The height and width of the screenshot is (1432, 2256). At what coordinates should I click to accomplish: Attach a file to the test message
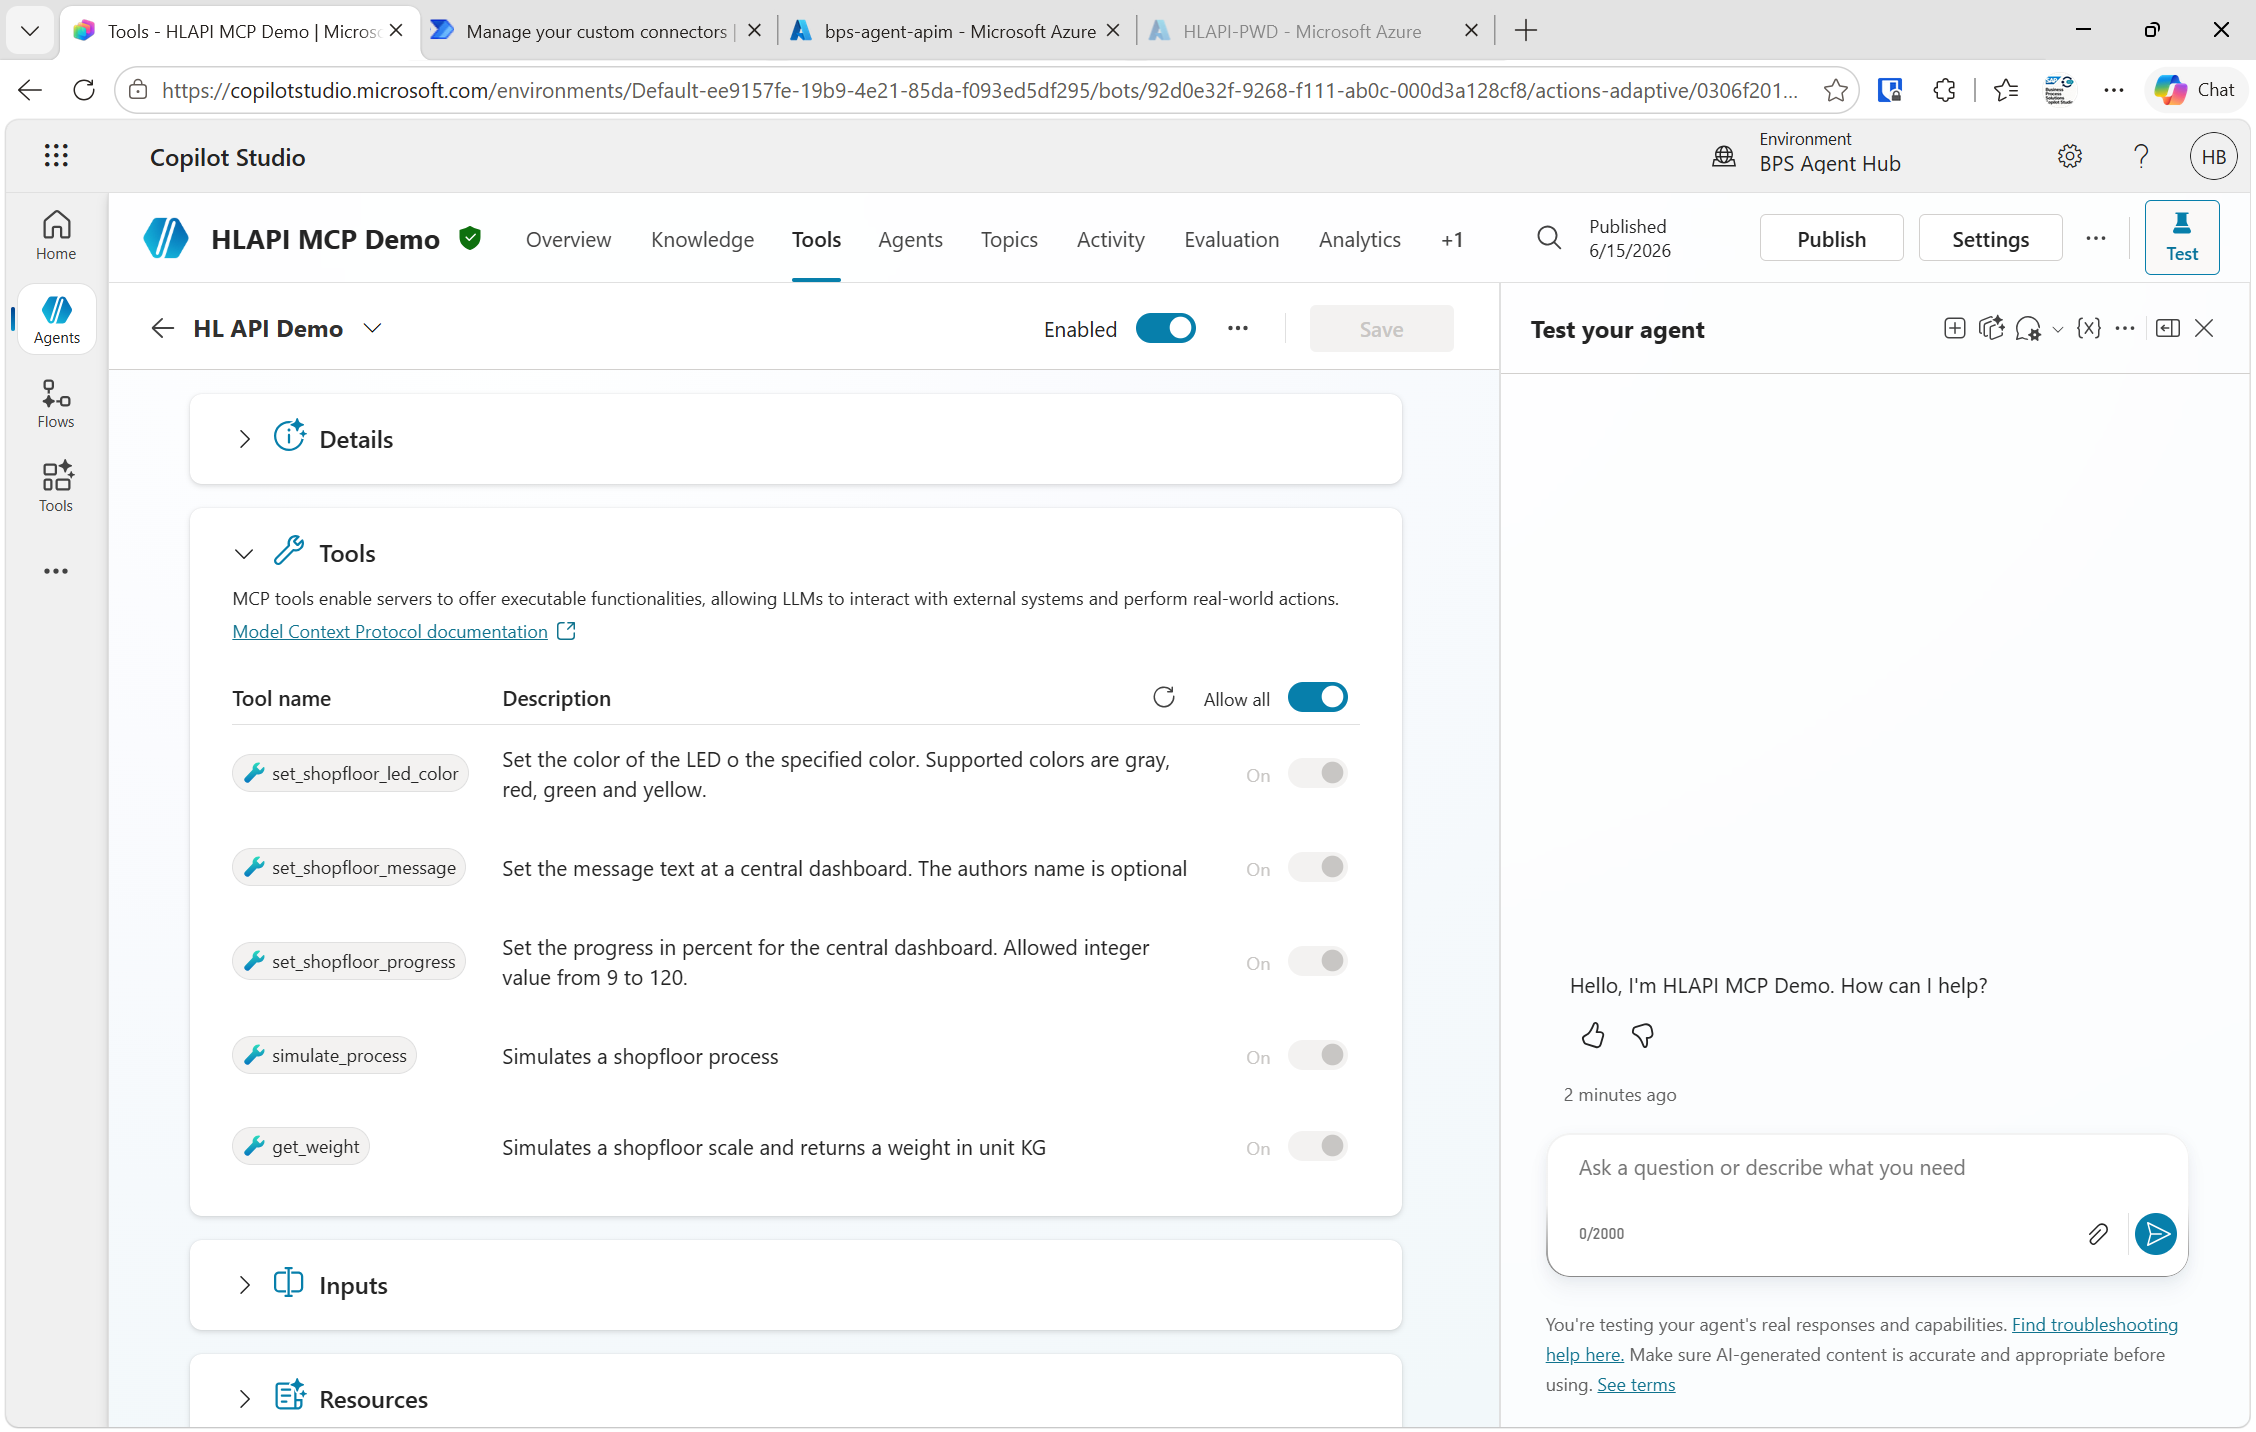pyautogui.click(x=2098, y=1234)
